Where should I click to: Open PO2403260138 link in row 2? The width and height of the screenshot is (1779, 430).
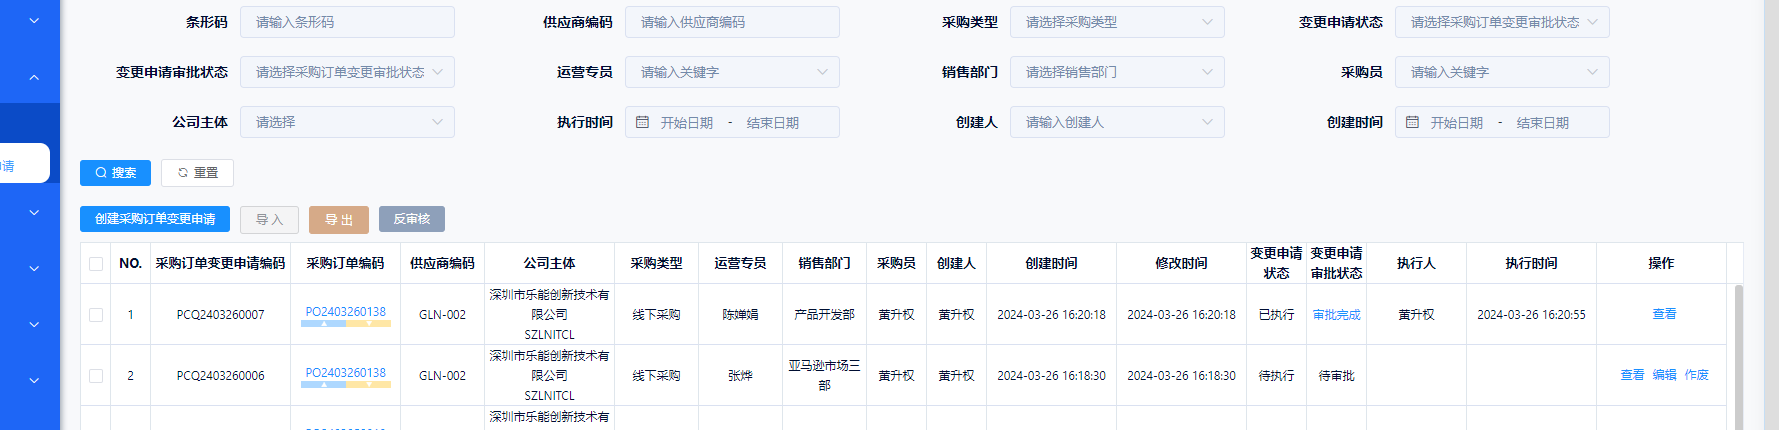pyautogui.click(x=346, y=373)
